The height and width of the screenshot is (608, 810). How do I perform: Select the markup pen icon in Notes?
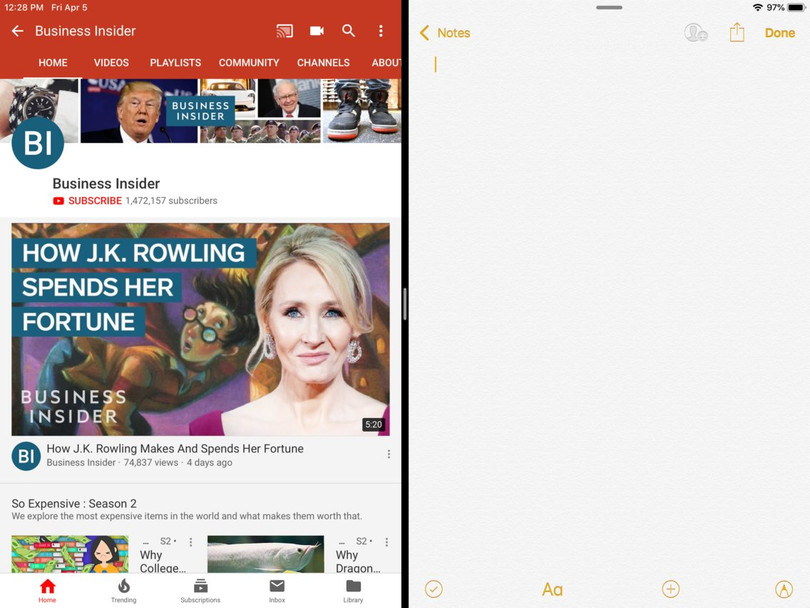point(784,589)
